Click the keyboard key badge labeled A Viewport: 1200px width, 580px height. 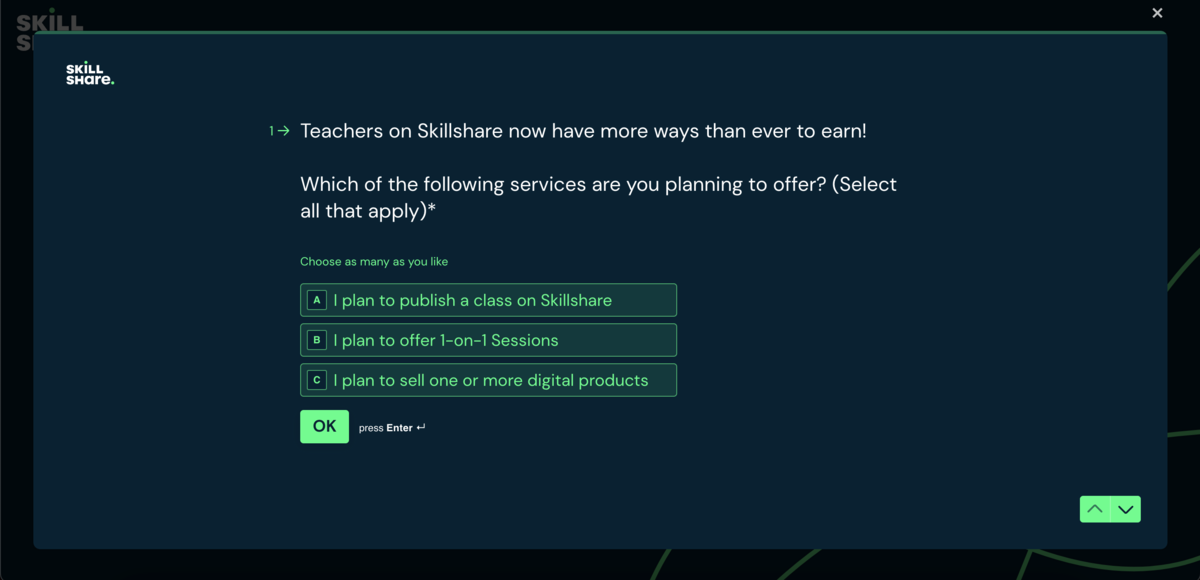tap(317, 299)
